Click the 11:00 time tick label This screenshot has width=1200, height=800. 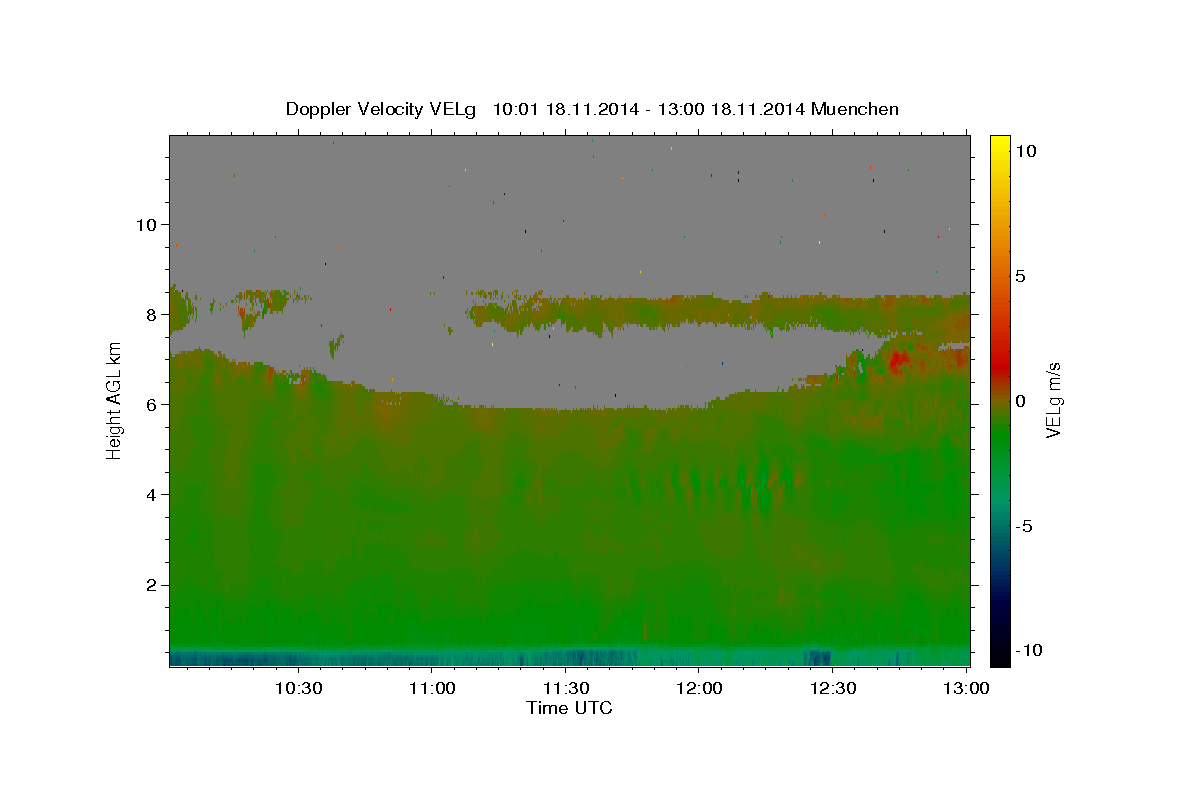[432, 688]
